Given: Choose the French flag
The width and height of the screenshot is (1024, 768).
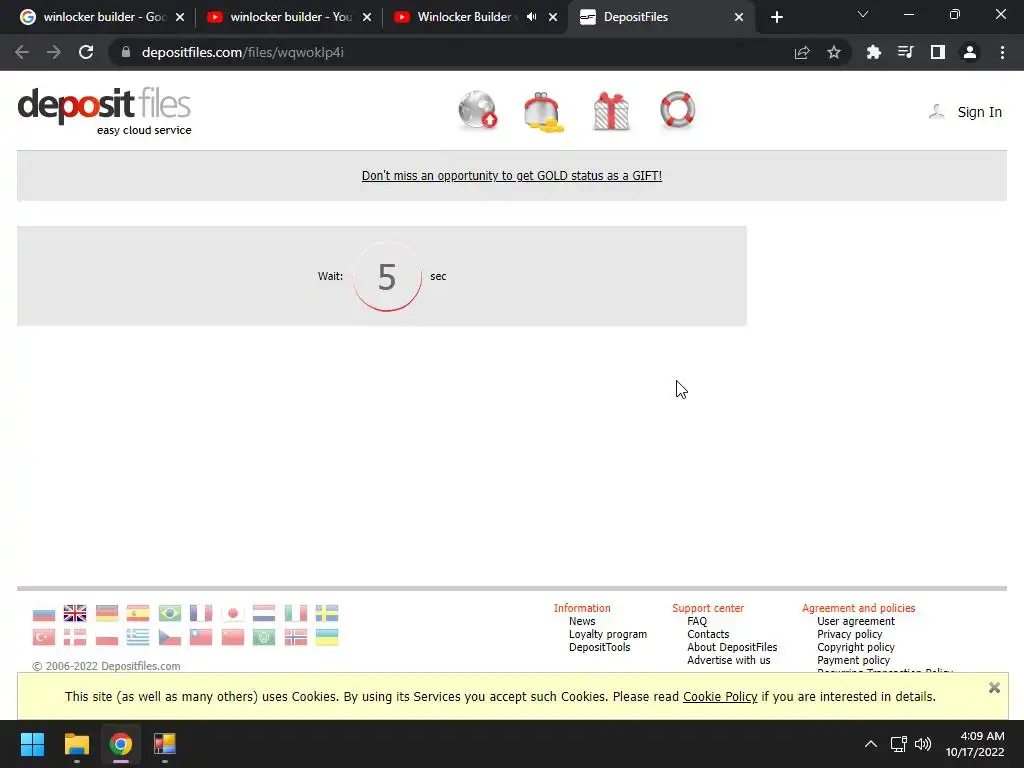Looking at the screenshot, I should point(201,613).
